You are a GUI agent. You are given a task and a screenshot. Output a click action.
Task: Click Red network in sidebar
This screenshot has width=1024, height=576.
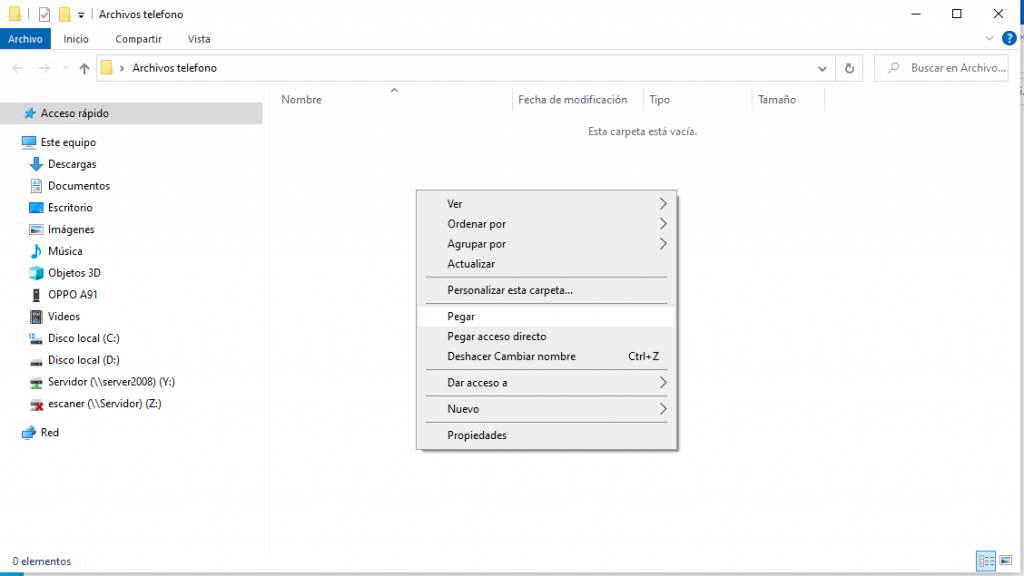coord(49,433)
